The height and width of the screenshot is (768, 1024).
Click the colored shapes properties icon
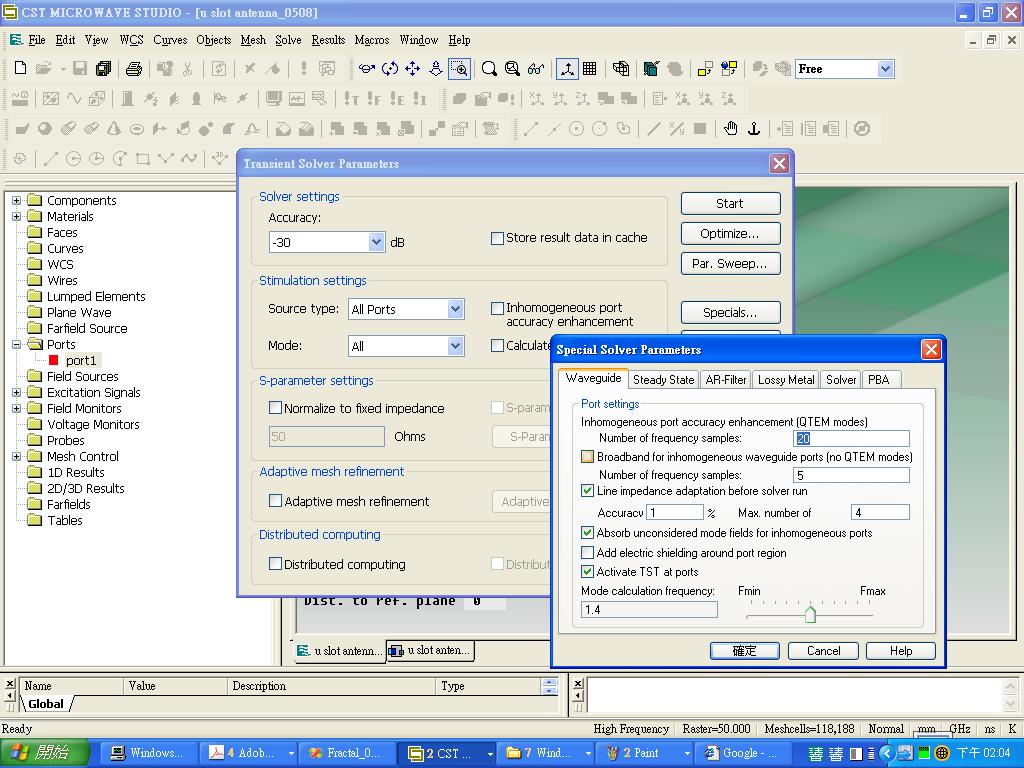(x=729, y=69)
